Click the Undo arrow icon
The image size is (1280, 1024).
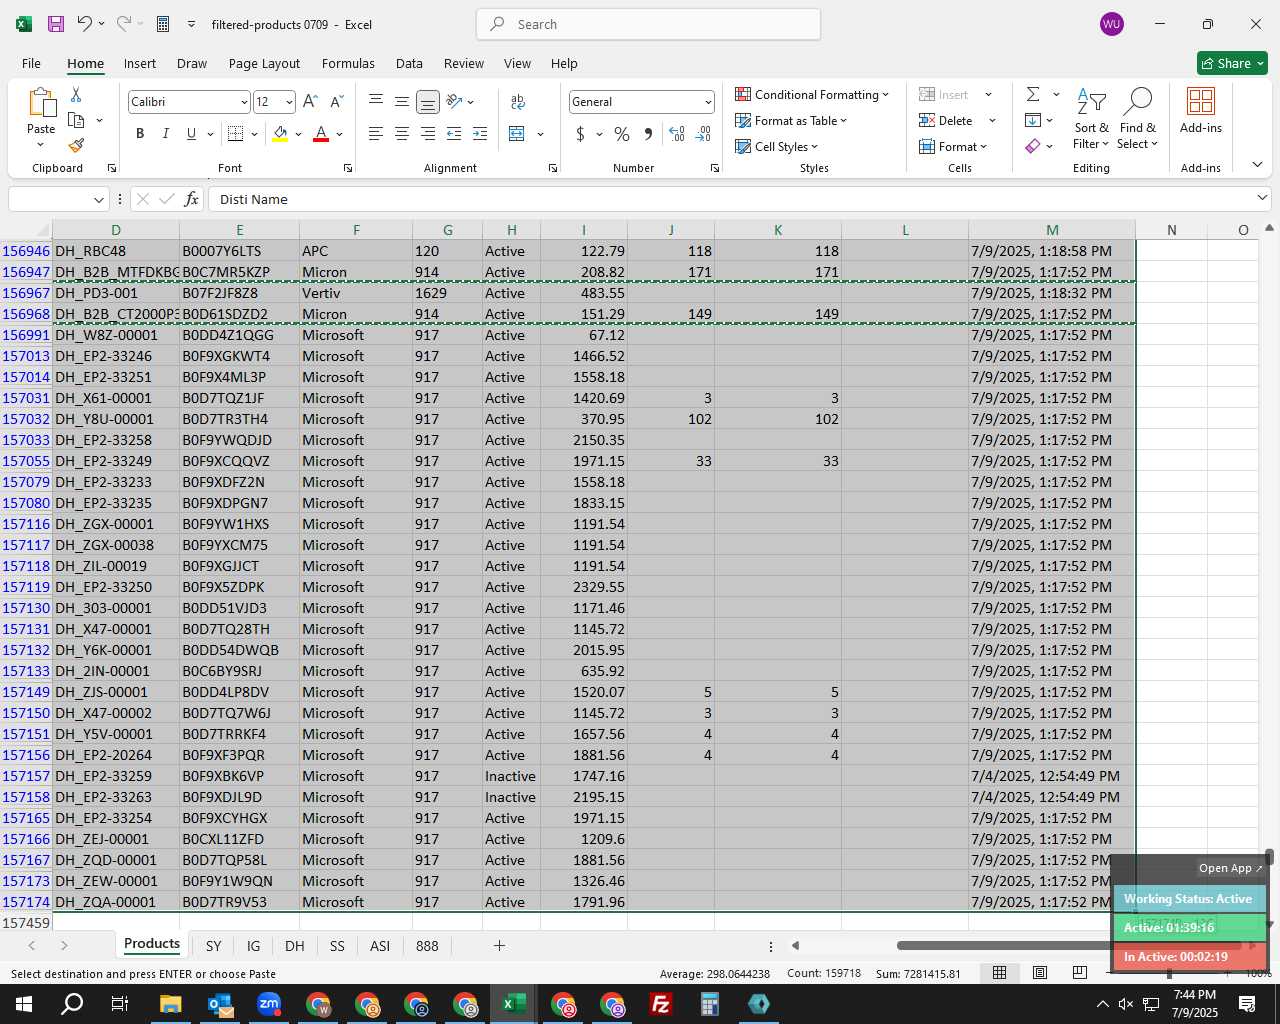coord(85,24)
